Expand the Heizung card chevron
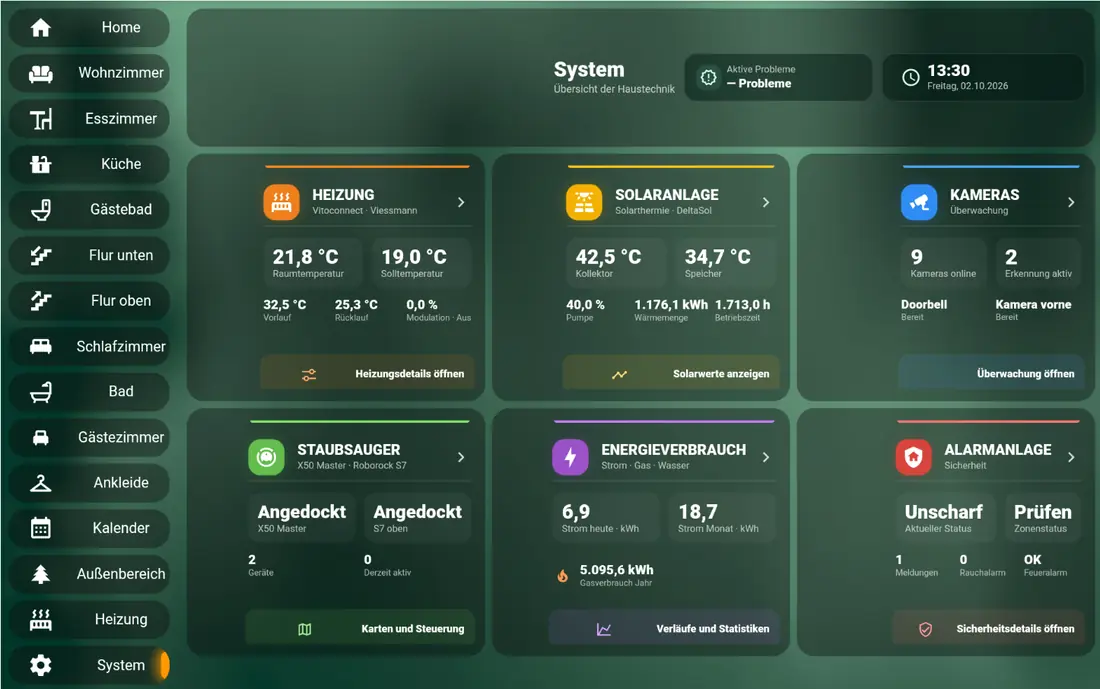Viewport: 1100px width, 689px height. 461,202
